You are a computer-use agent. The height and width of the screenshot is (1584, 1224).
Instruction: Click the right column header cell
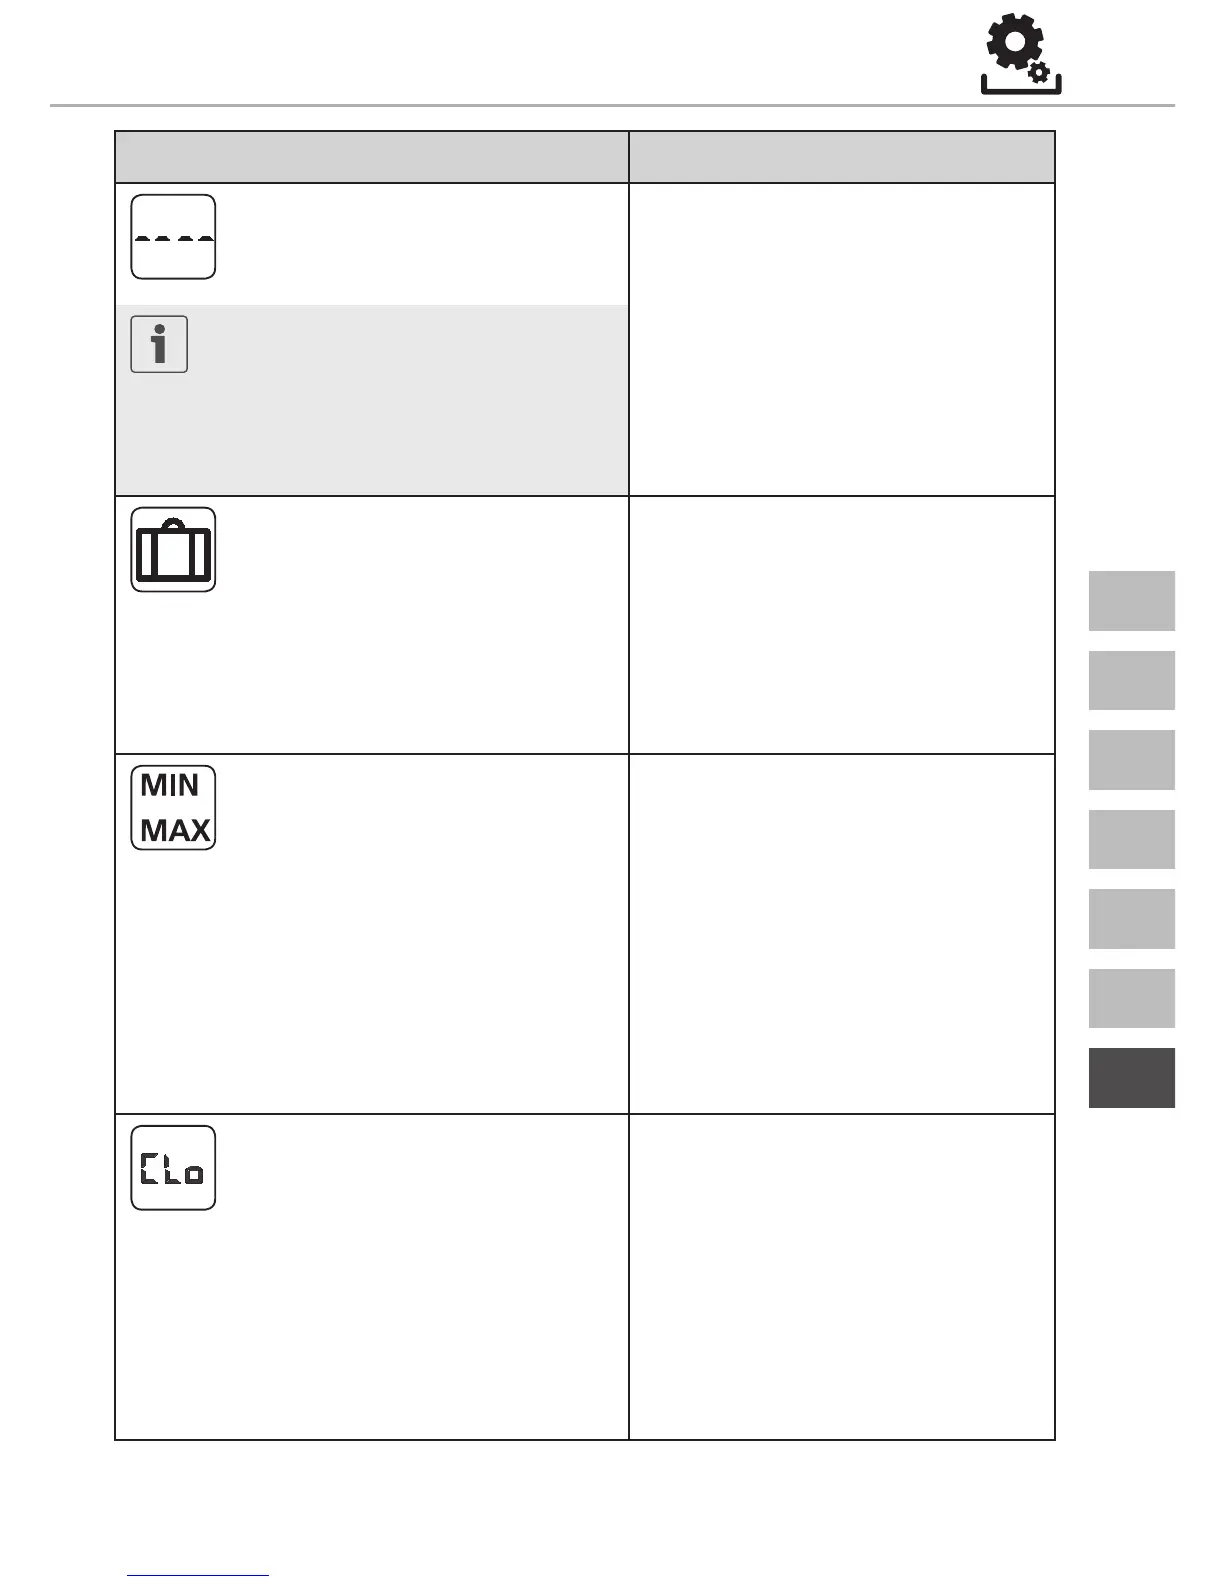[x=842, y=157]
